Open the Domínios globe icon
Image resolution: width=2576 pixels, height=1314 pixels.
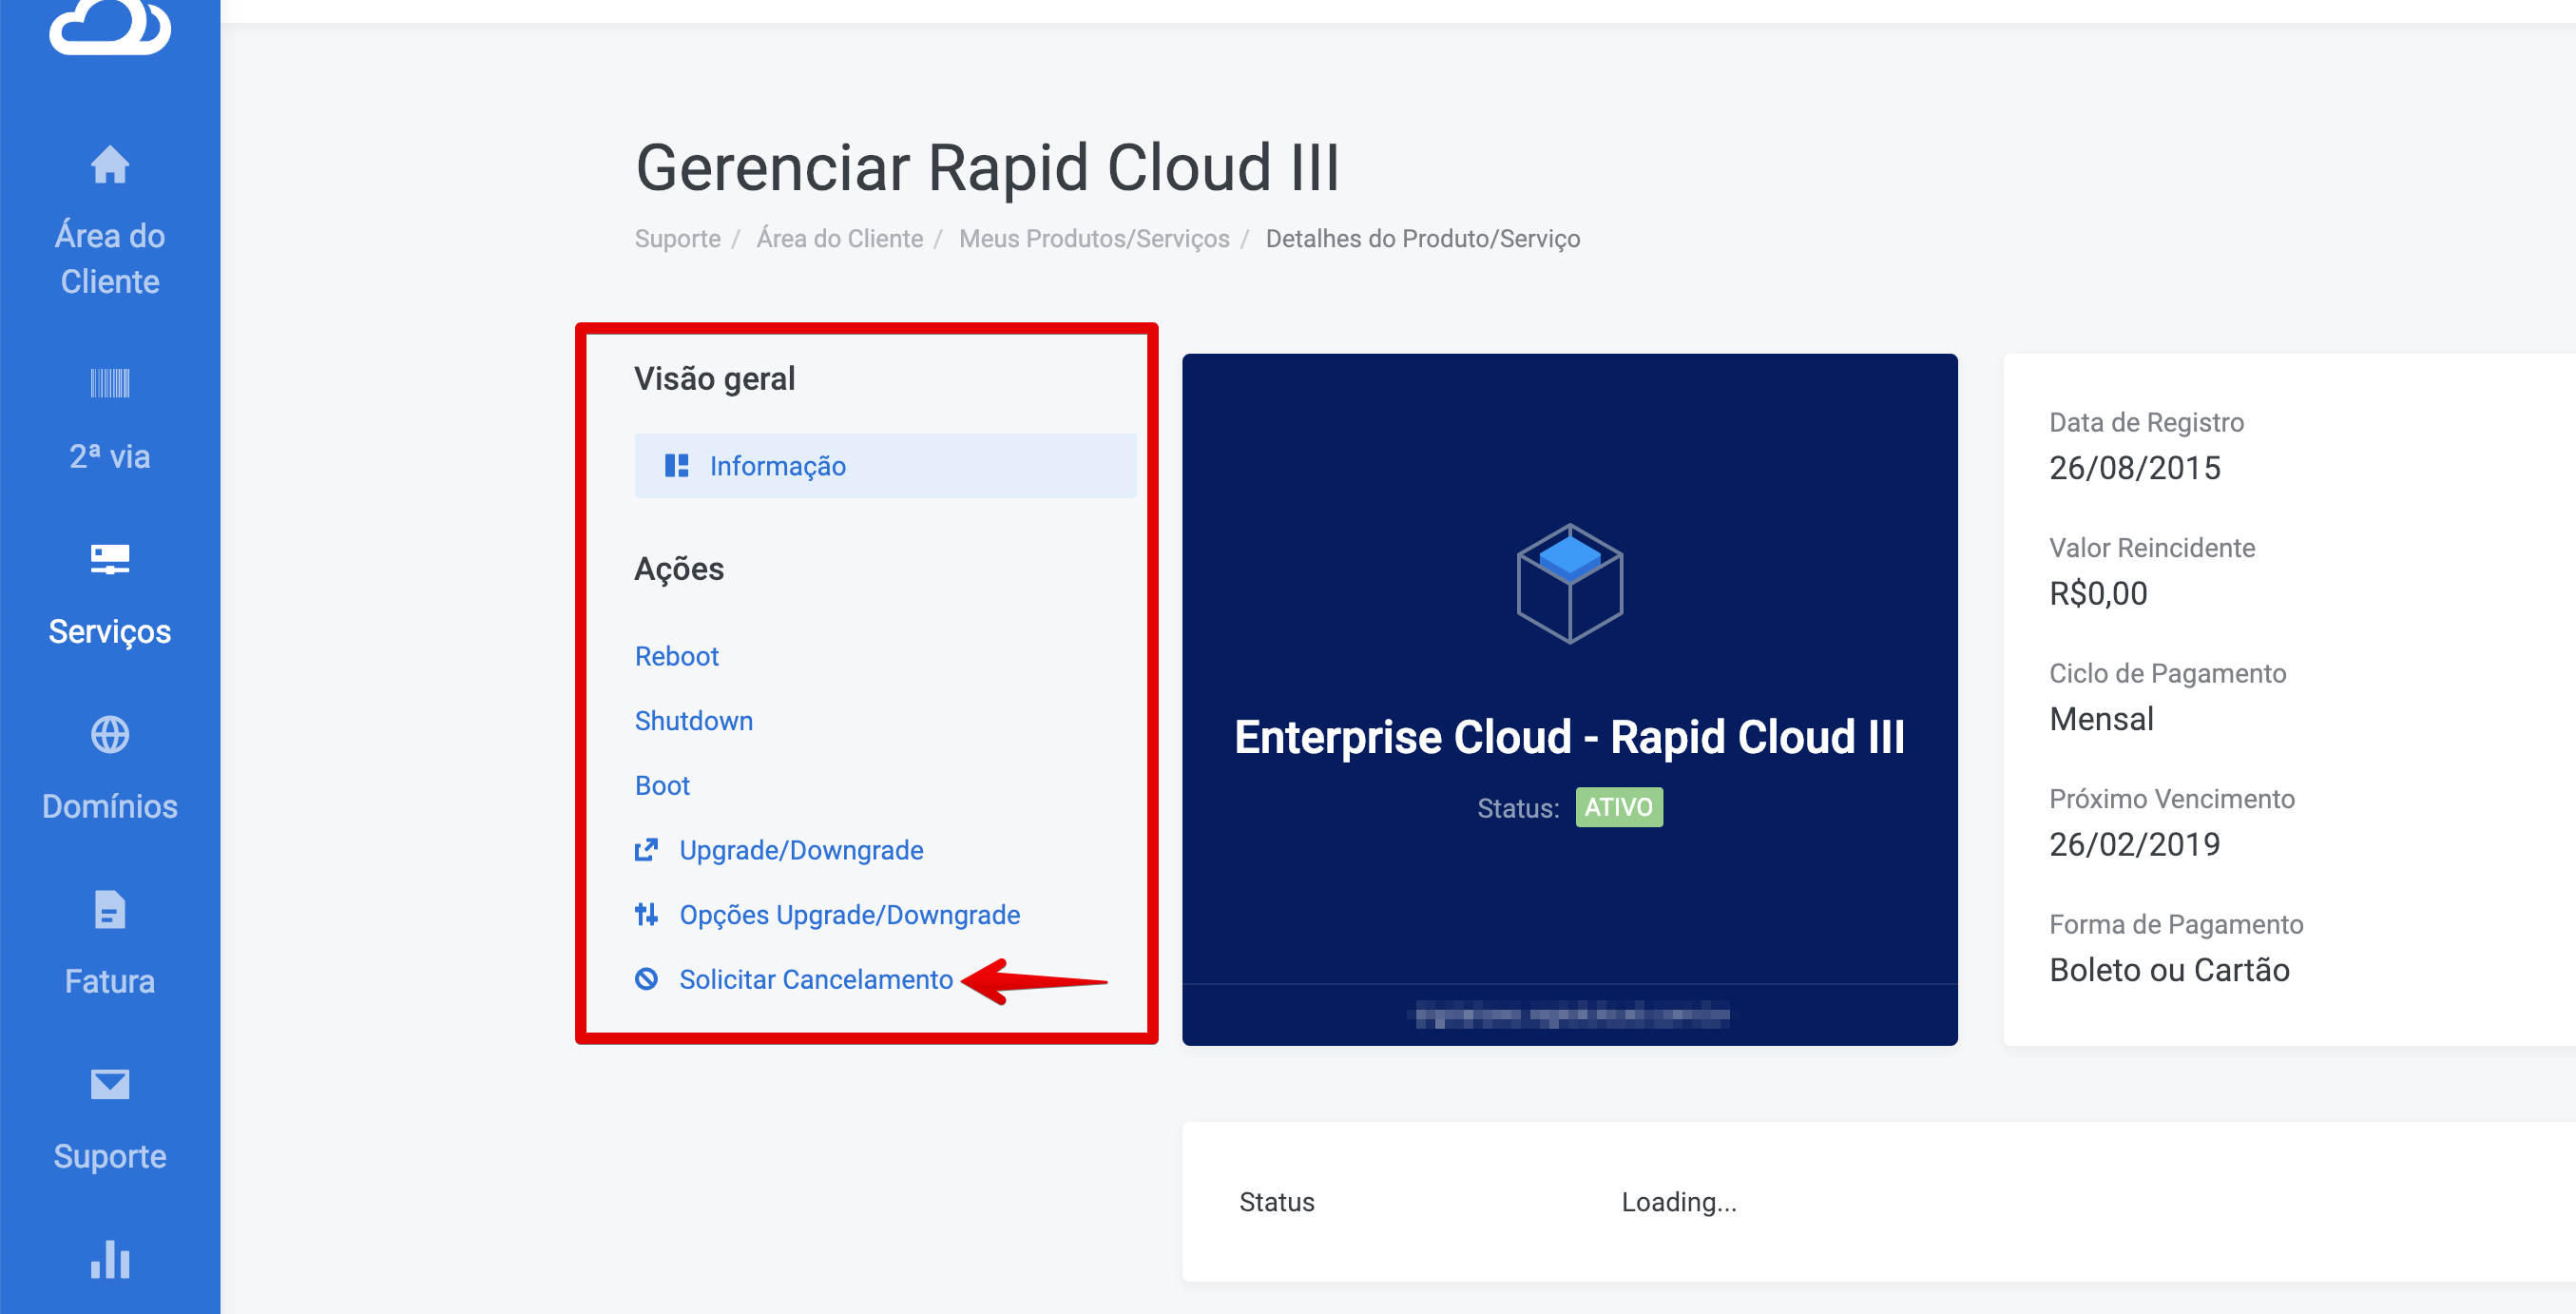[x=109, y=734]
